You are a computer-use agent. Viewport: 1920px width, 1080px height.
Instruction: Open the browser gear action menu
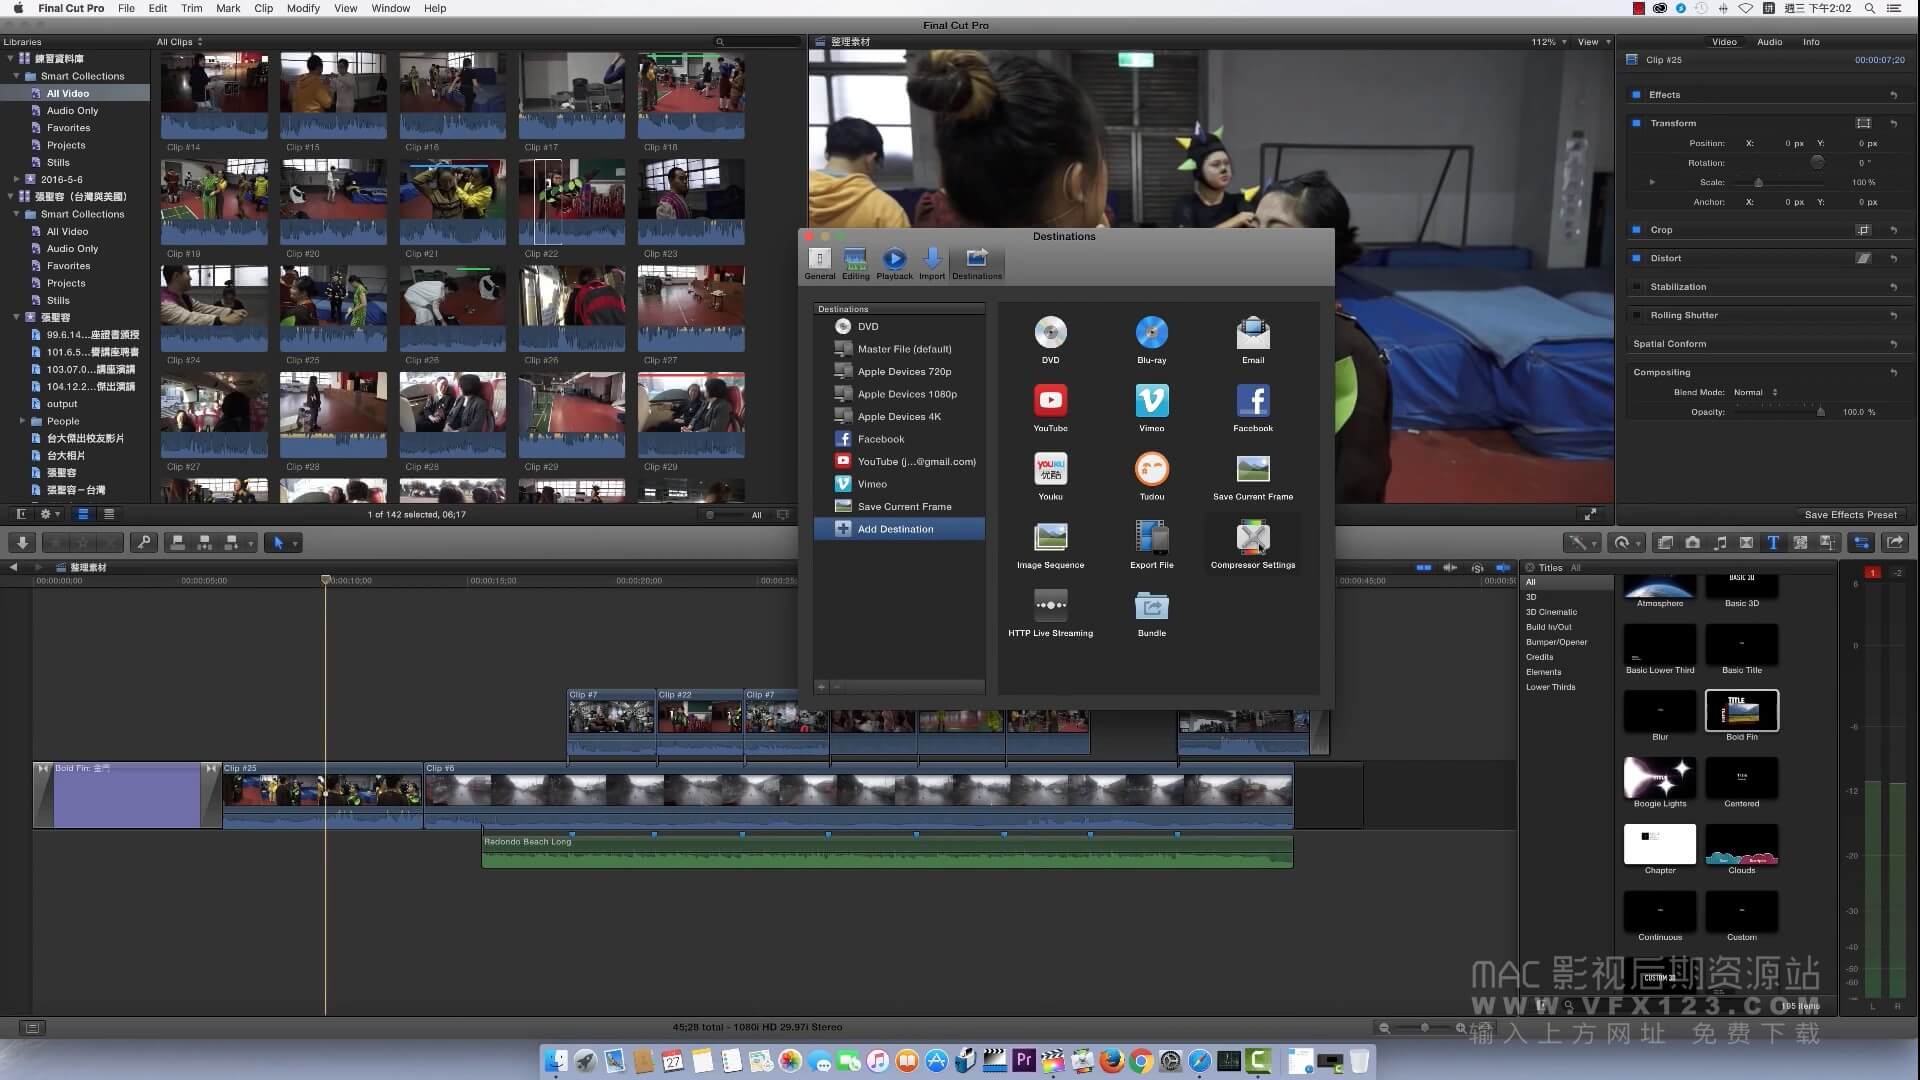[49, 514]
